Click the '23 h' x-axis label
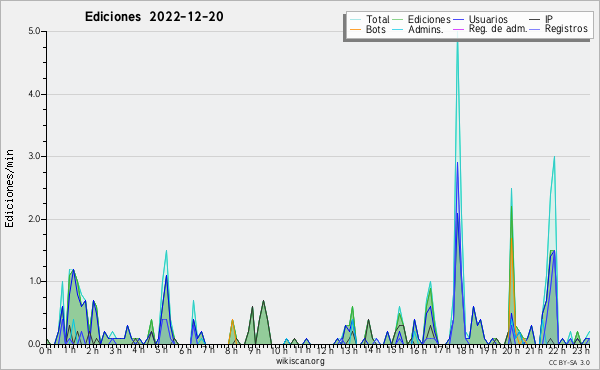Viewport: 600px width, 370px height. click(x=581, y=351)
